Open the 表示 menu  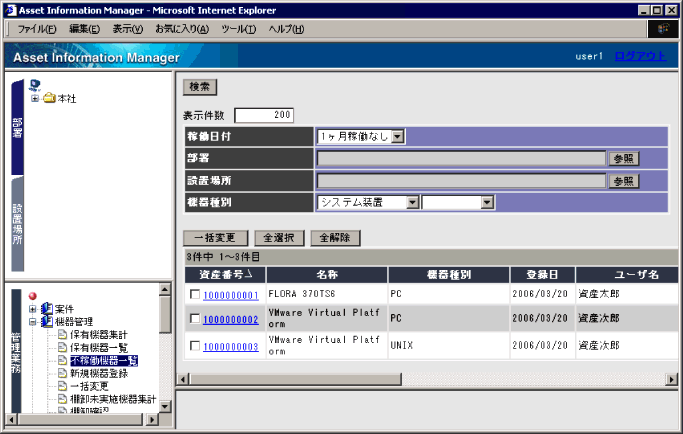tap(128, 29)
